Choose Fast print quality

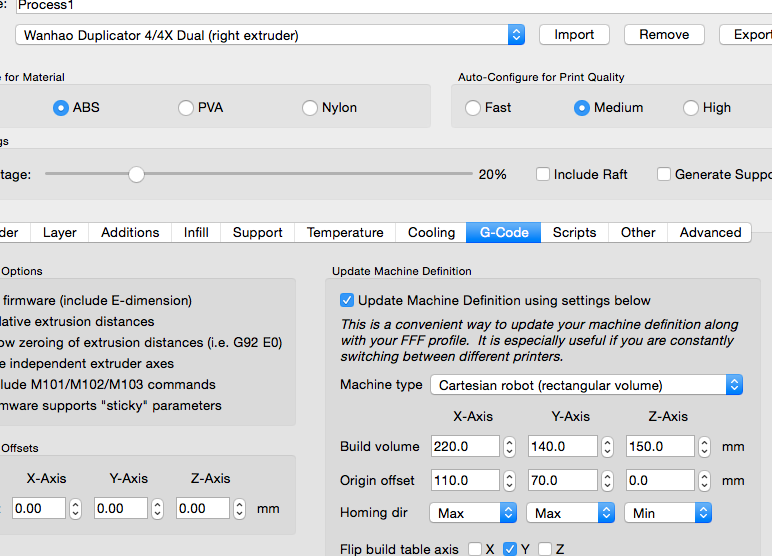point(473,108)
